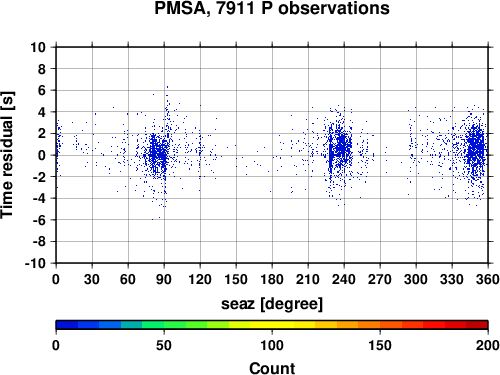Click the dark red end of the colorbar

(477, 325)
